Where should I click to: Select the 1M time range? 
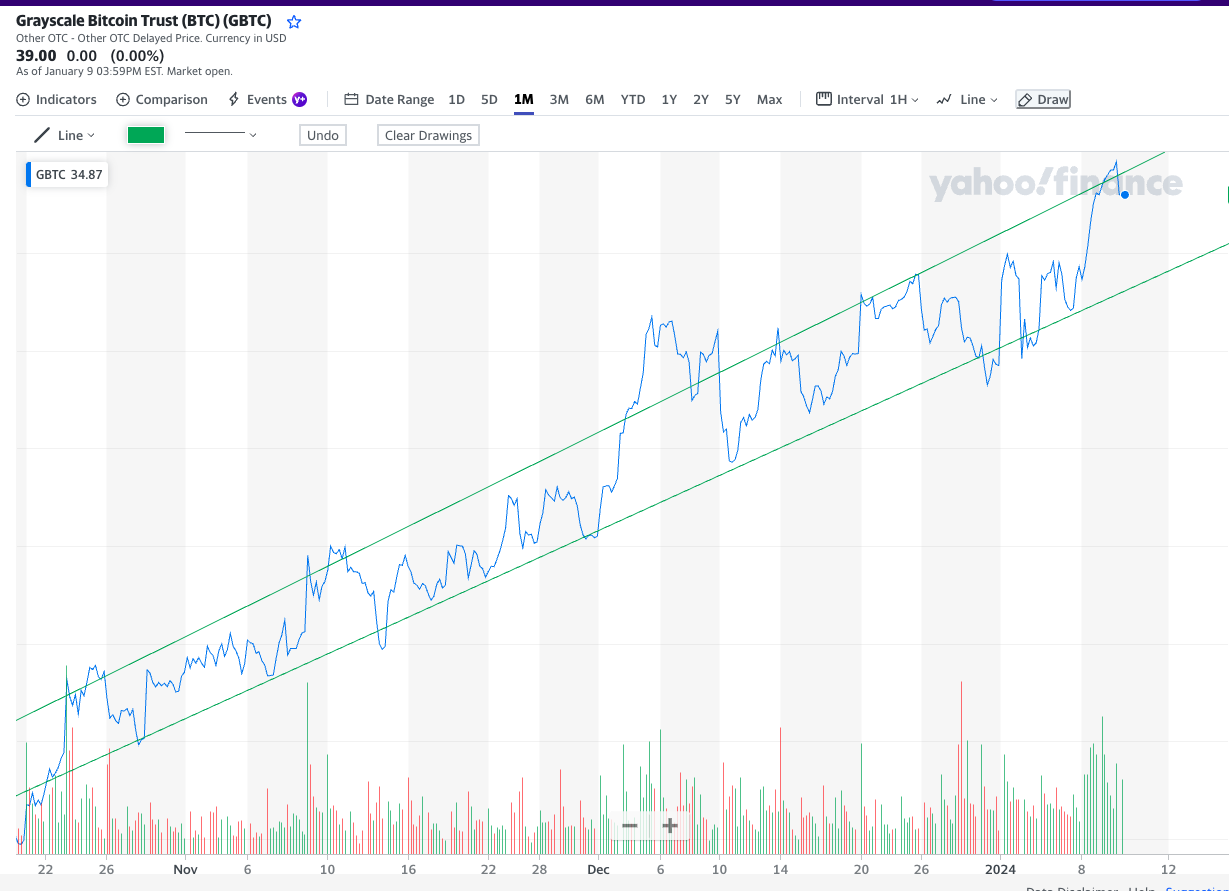pyautogui.click(x=524, y=99)
